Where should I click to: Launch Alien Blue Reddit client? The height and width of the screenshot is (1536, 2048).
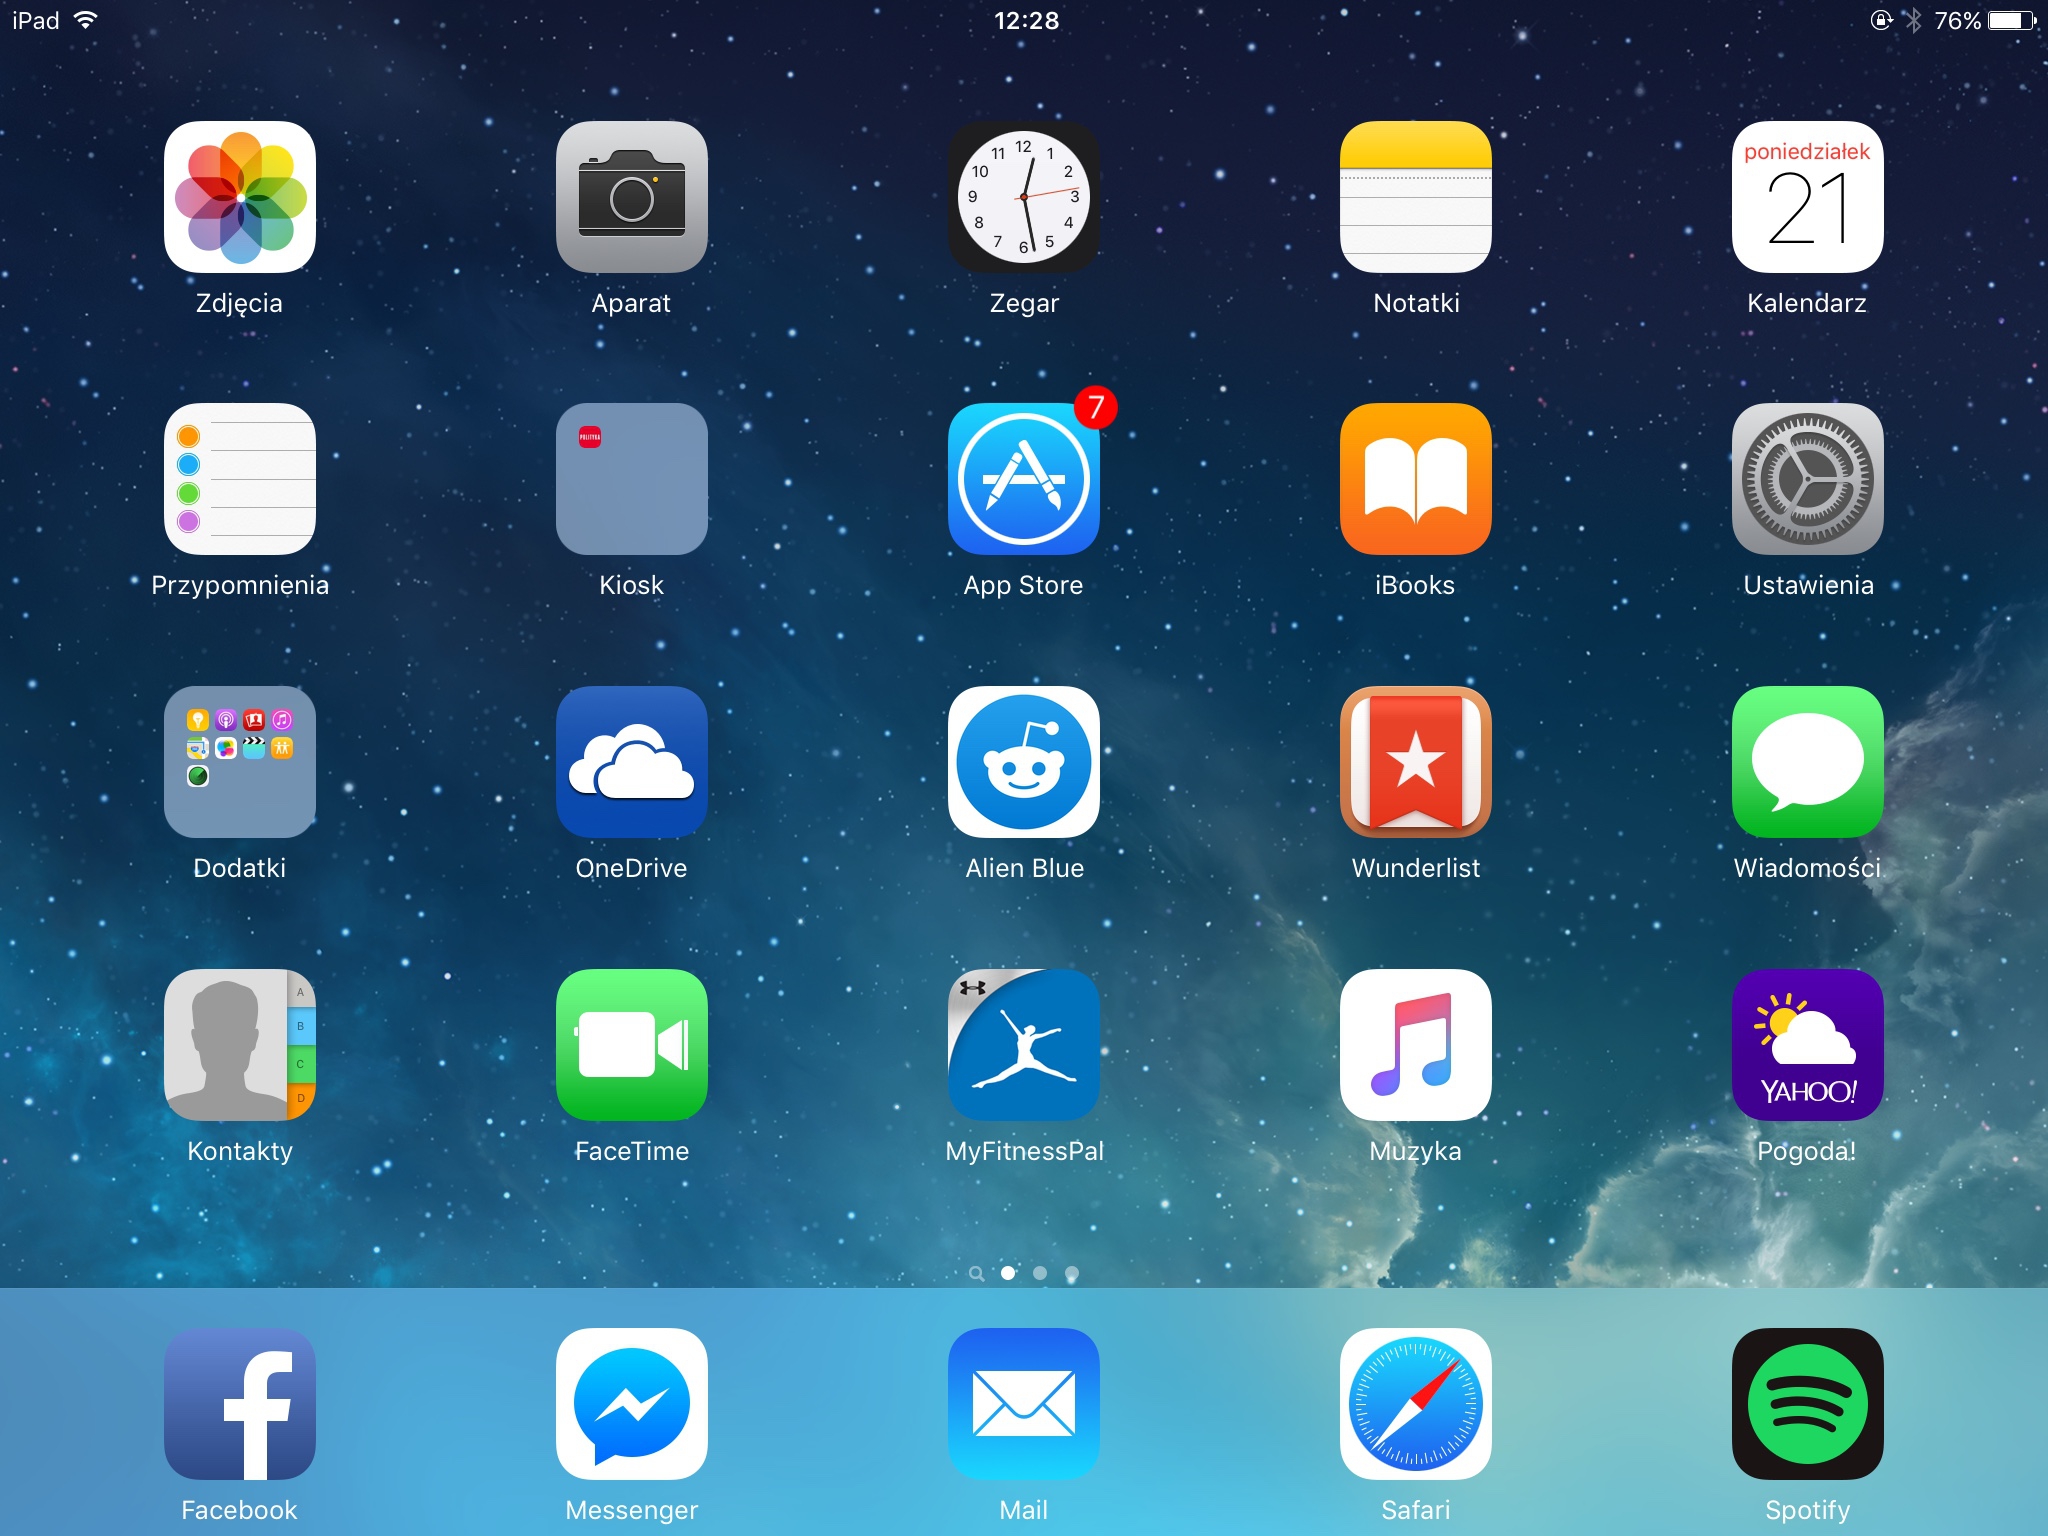pos(1023,762)
